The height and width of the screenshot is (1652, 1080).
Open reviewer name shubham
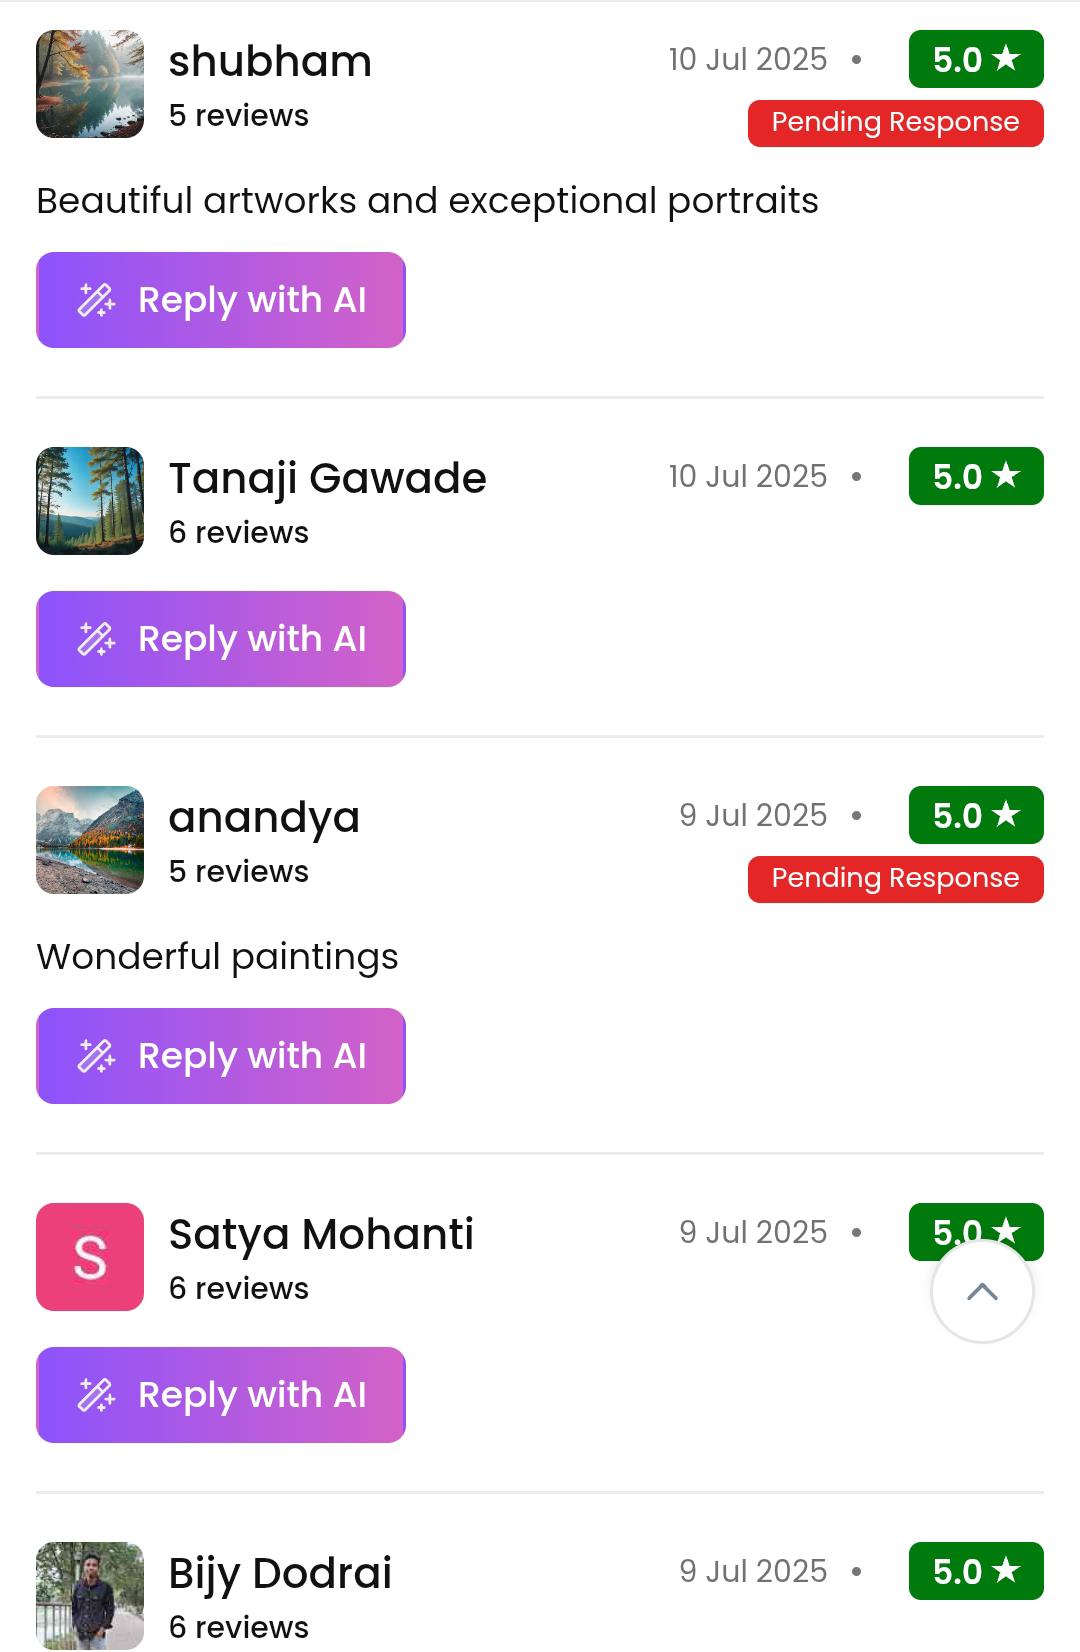[270, 62]
